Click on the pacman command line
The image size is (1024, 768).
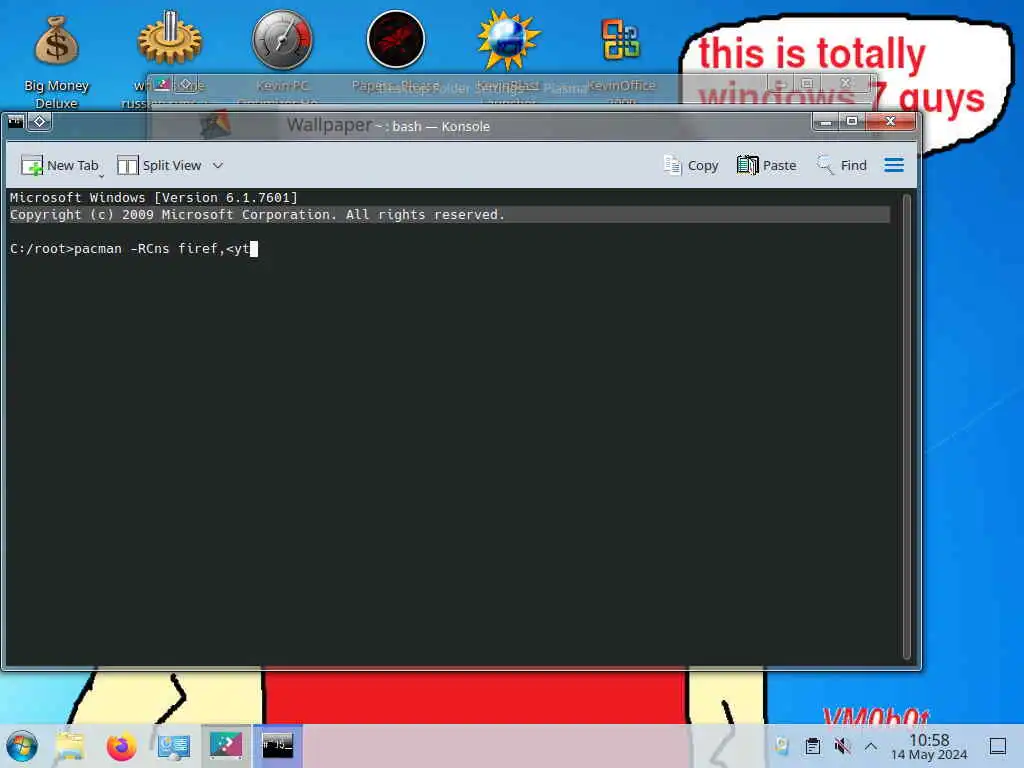134,249
